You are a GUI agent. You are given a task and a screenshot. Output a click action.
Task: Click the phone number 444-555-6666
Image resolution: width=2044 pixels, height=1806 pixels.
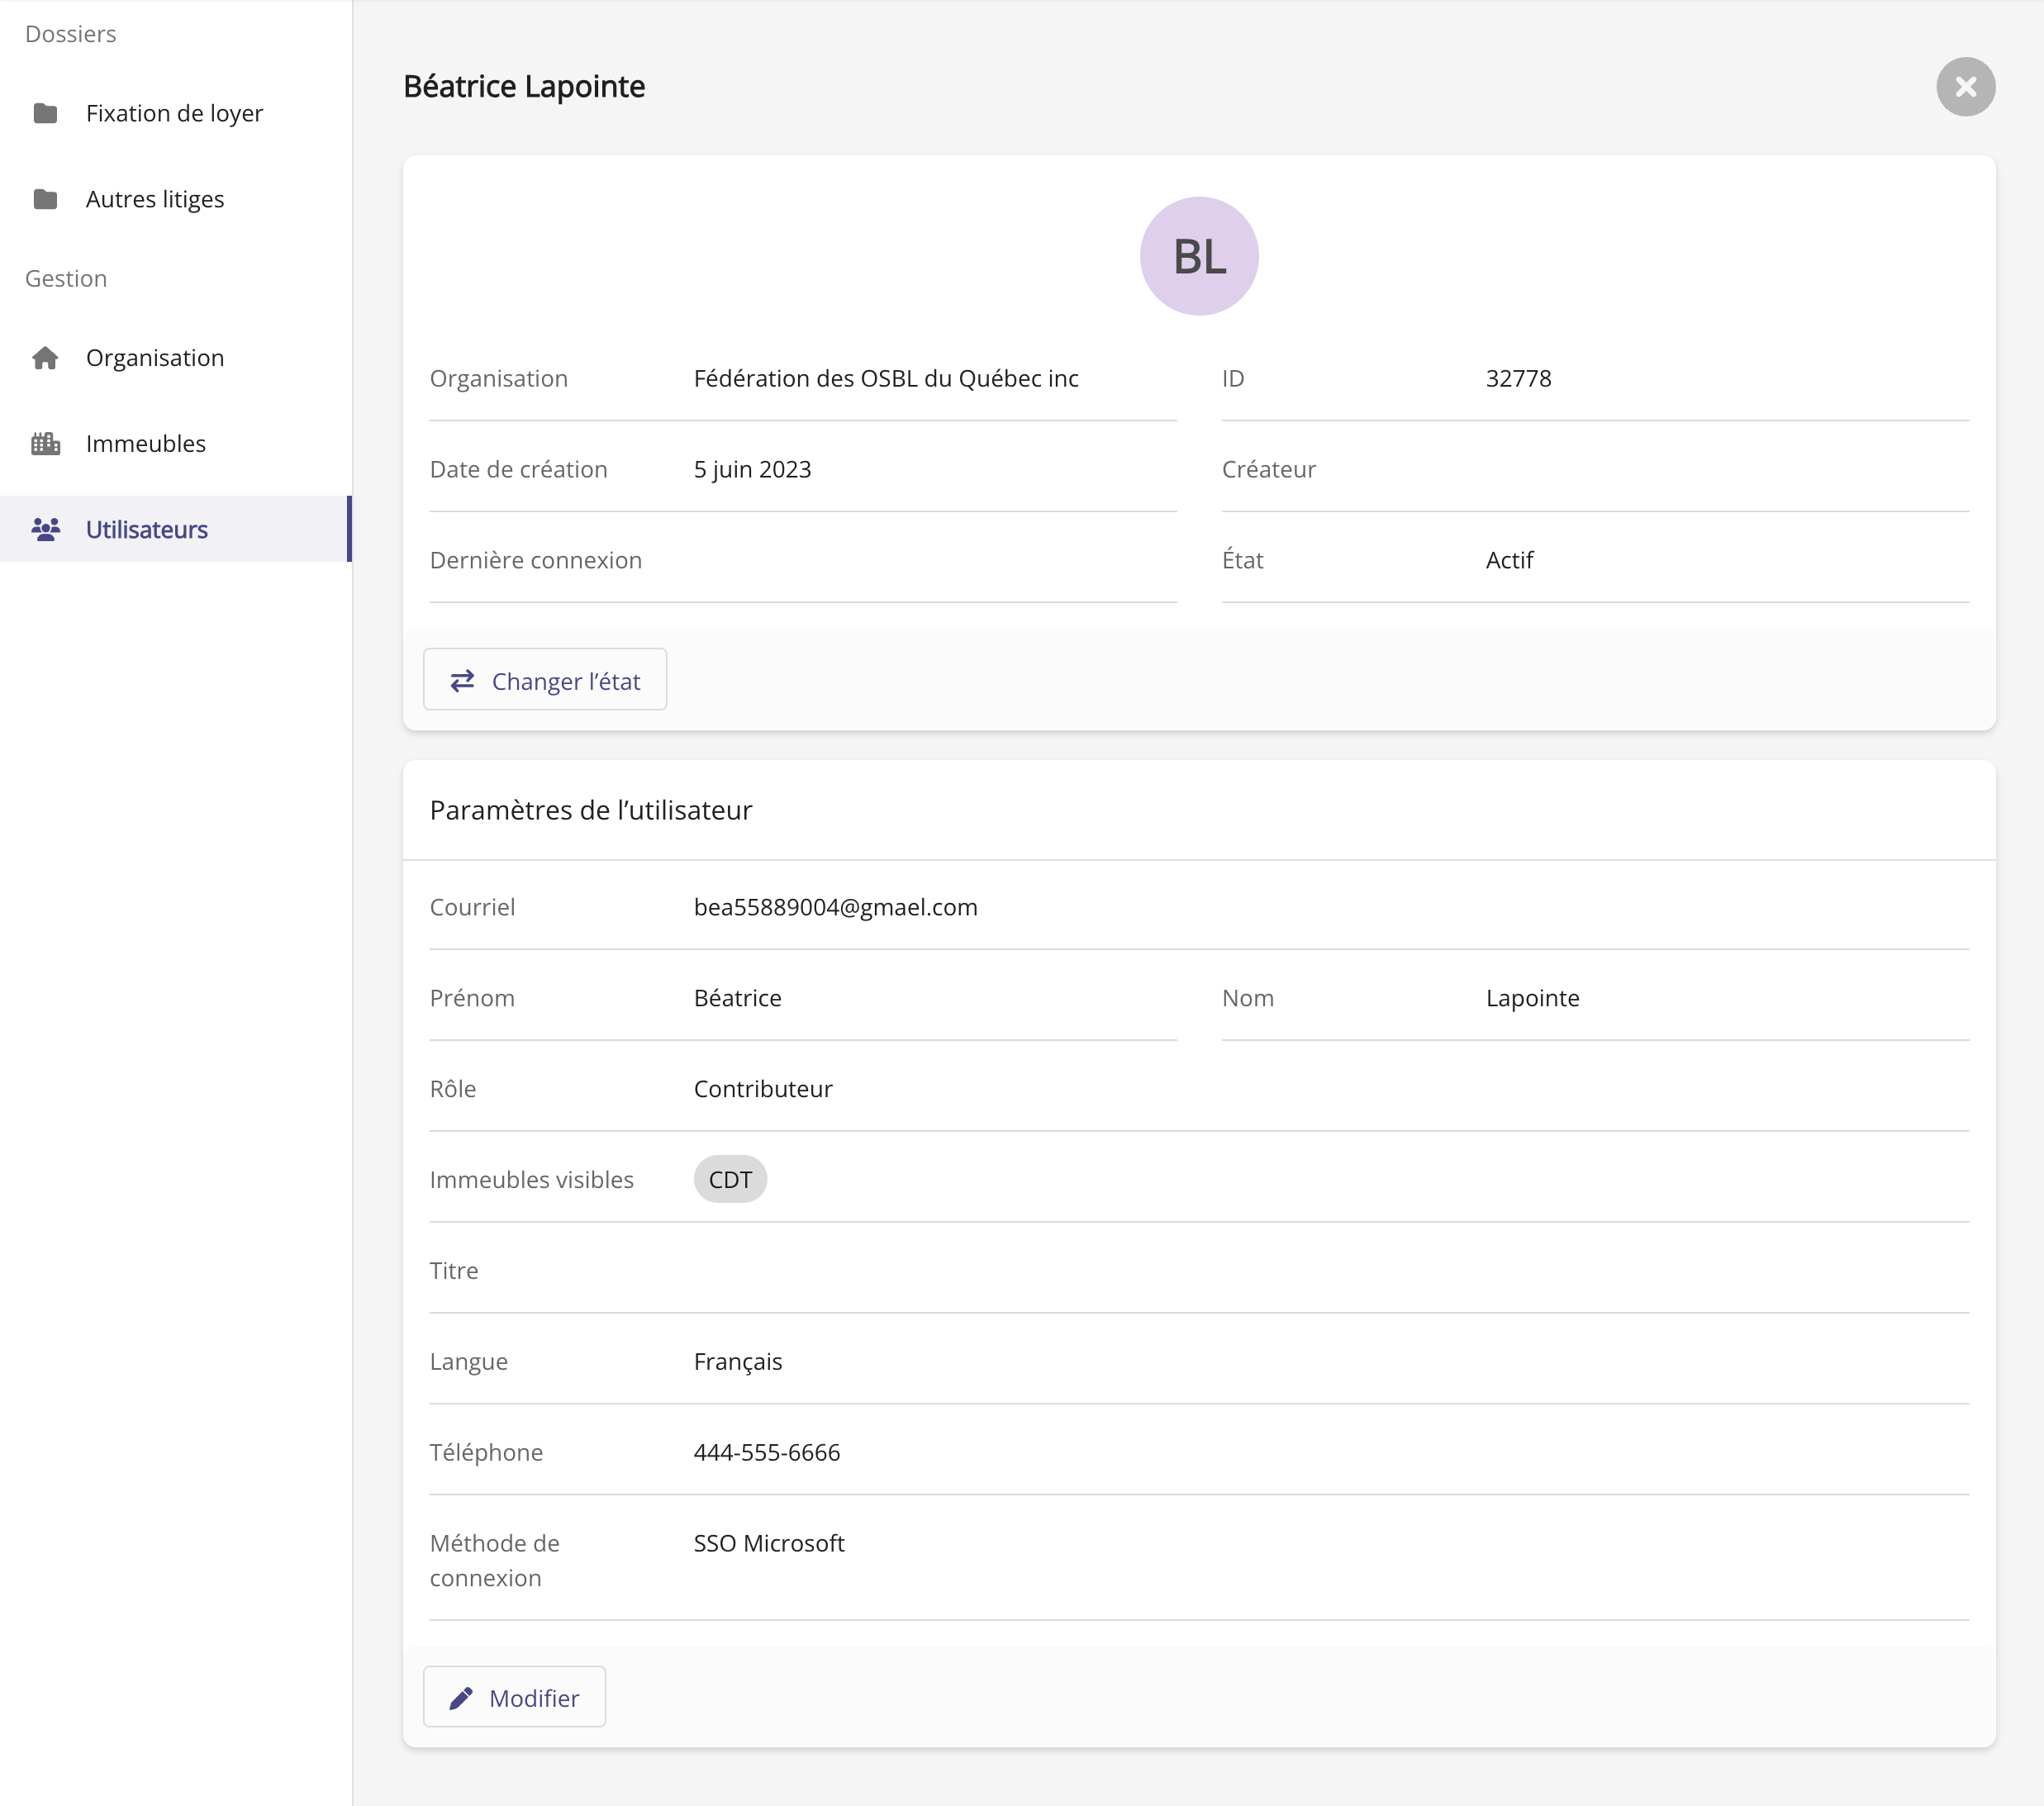(x=766, y=1452)
